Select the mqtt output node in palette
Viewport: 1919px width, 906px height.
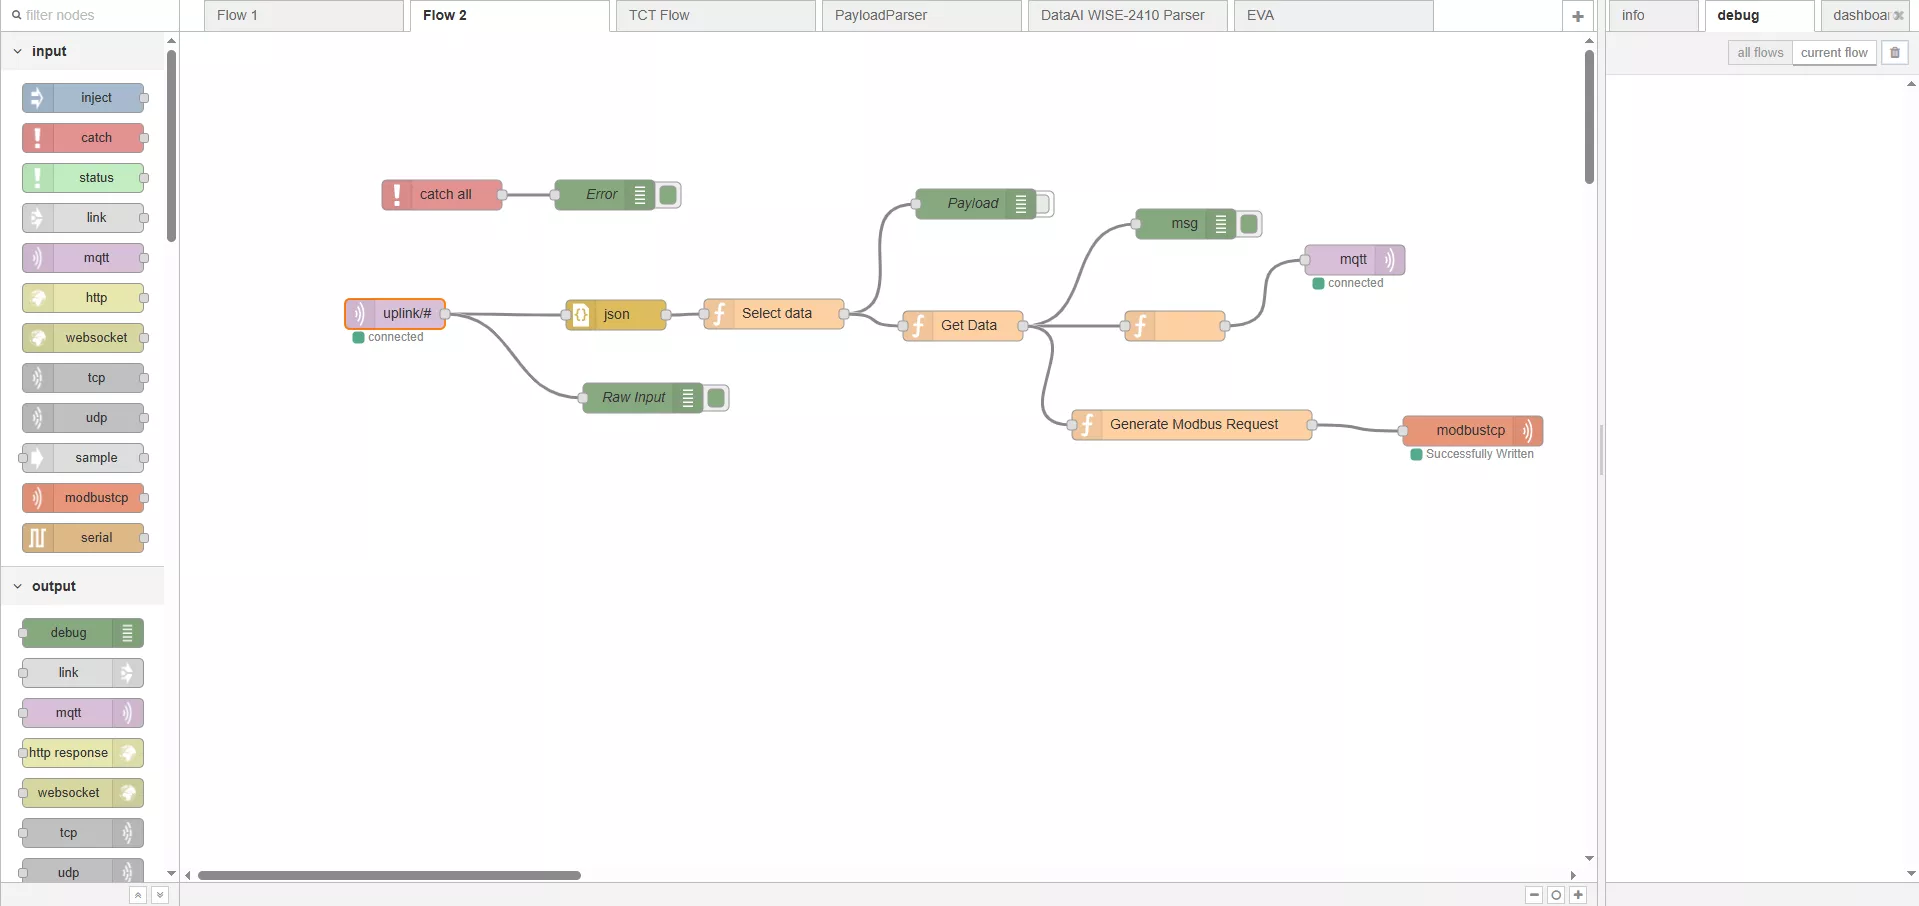83,713
